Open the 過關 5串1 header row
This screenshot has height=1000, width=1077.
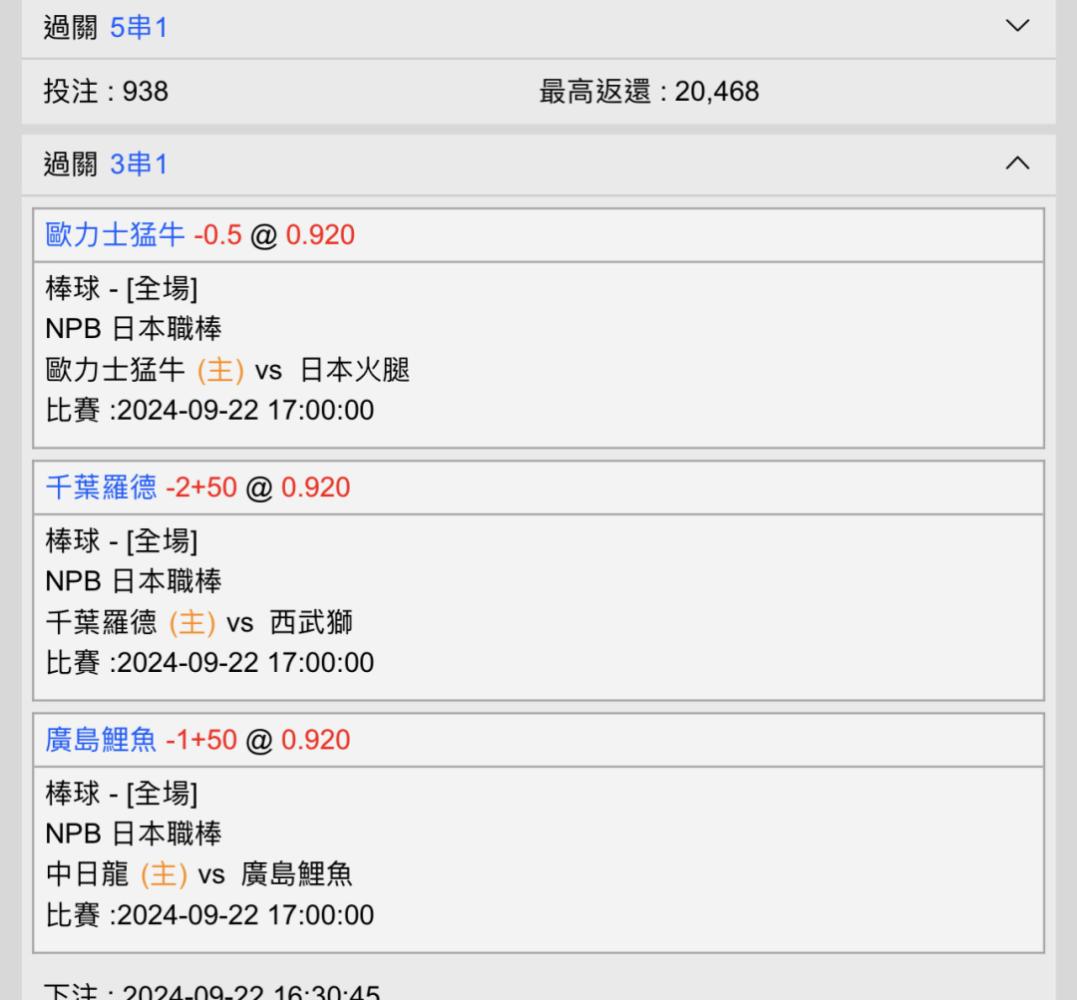coord(538,28)
